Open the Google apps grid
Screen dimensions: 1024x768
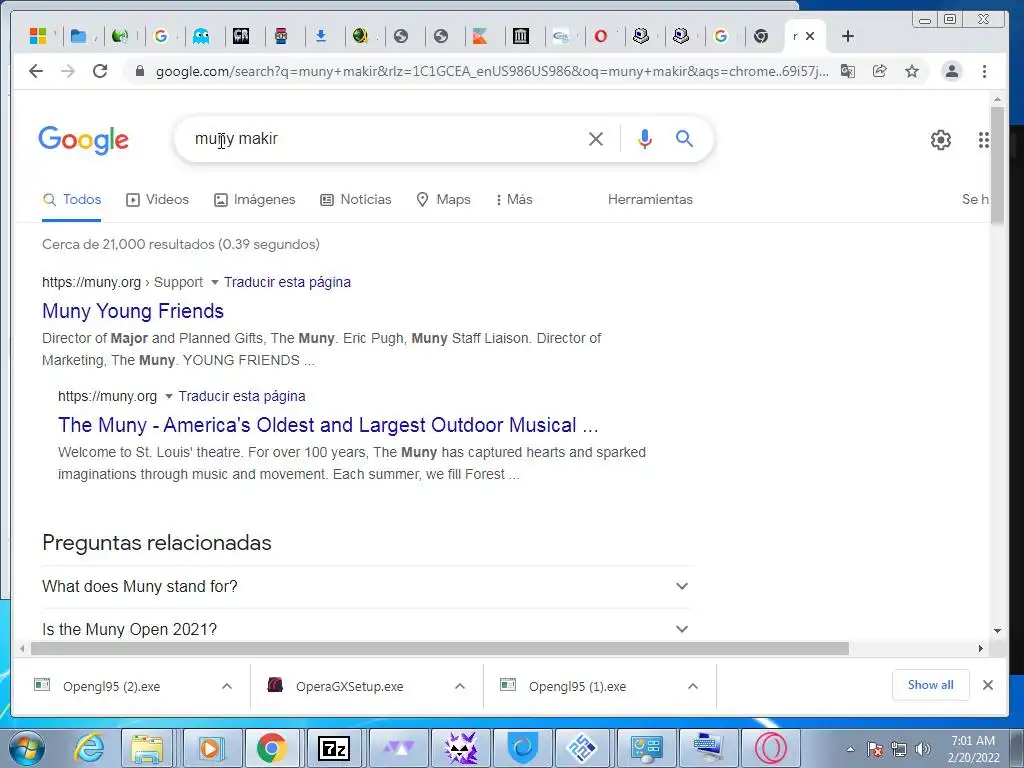[x=984, y=140]
